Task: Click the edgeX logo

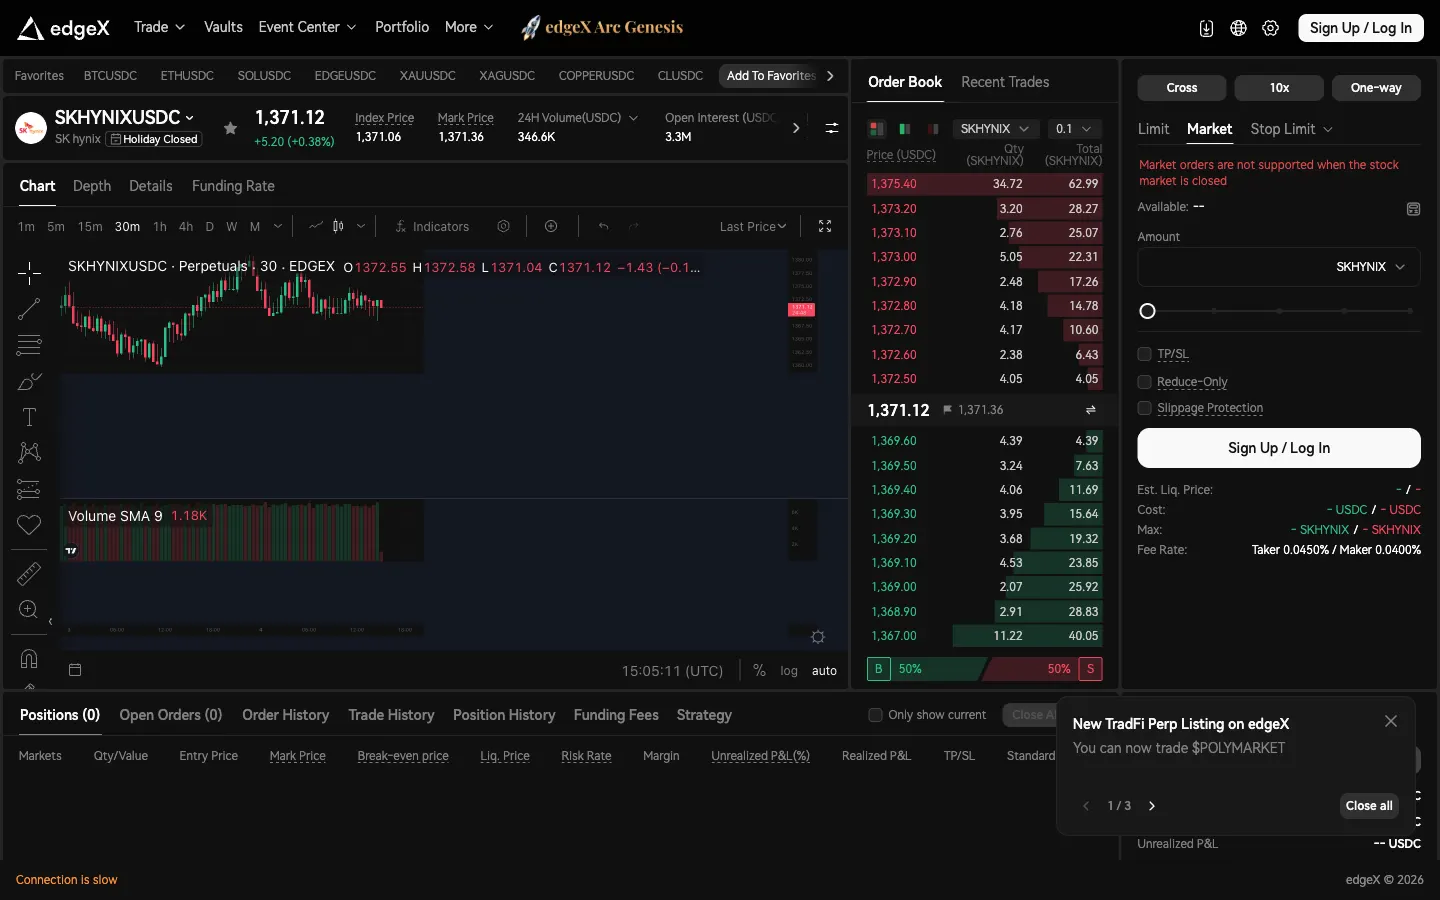Action: coord(64,28)
